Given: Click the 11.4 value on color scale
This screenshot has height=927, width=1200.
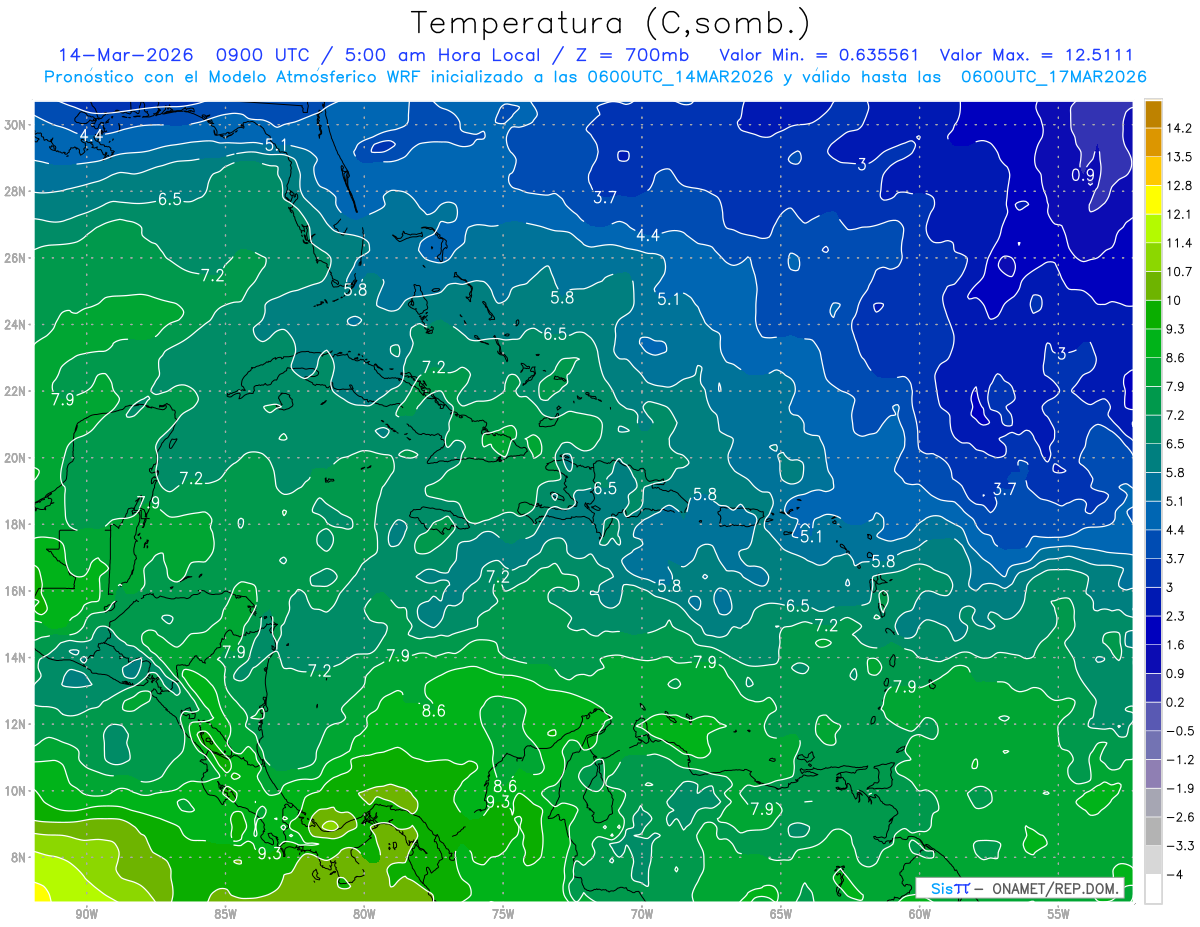Looking at the screenshot, I should coord(1181,243).
